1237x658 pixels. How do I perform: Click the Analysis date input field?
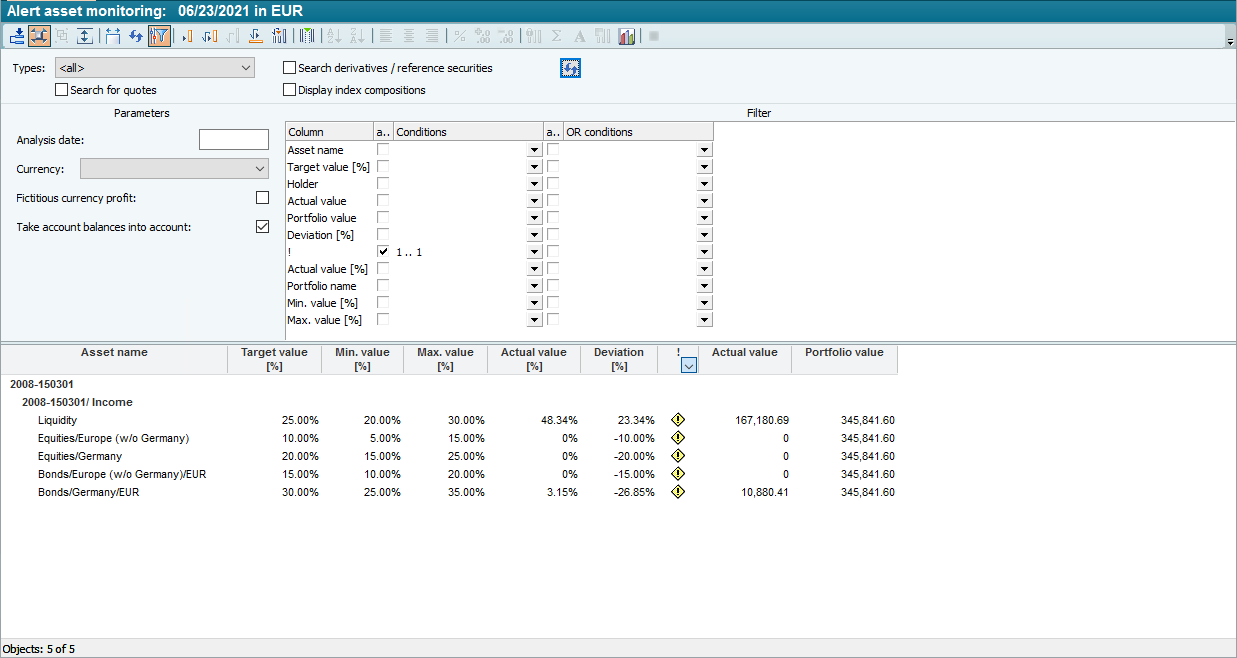point(234,140)
